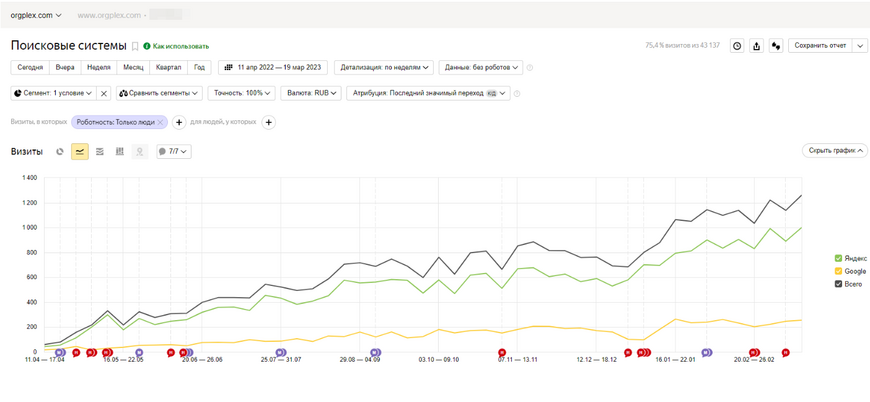
Task: Select the Квартал period tab
Action: [168, 68]
